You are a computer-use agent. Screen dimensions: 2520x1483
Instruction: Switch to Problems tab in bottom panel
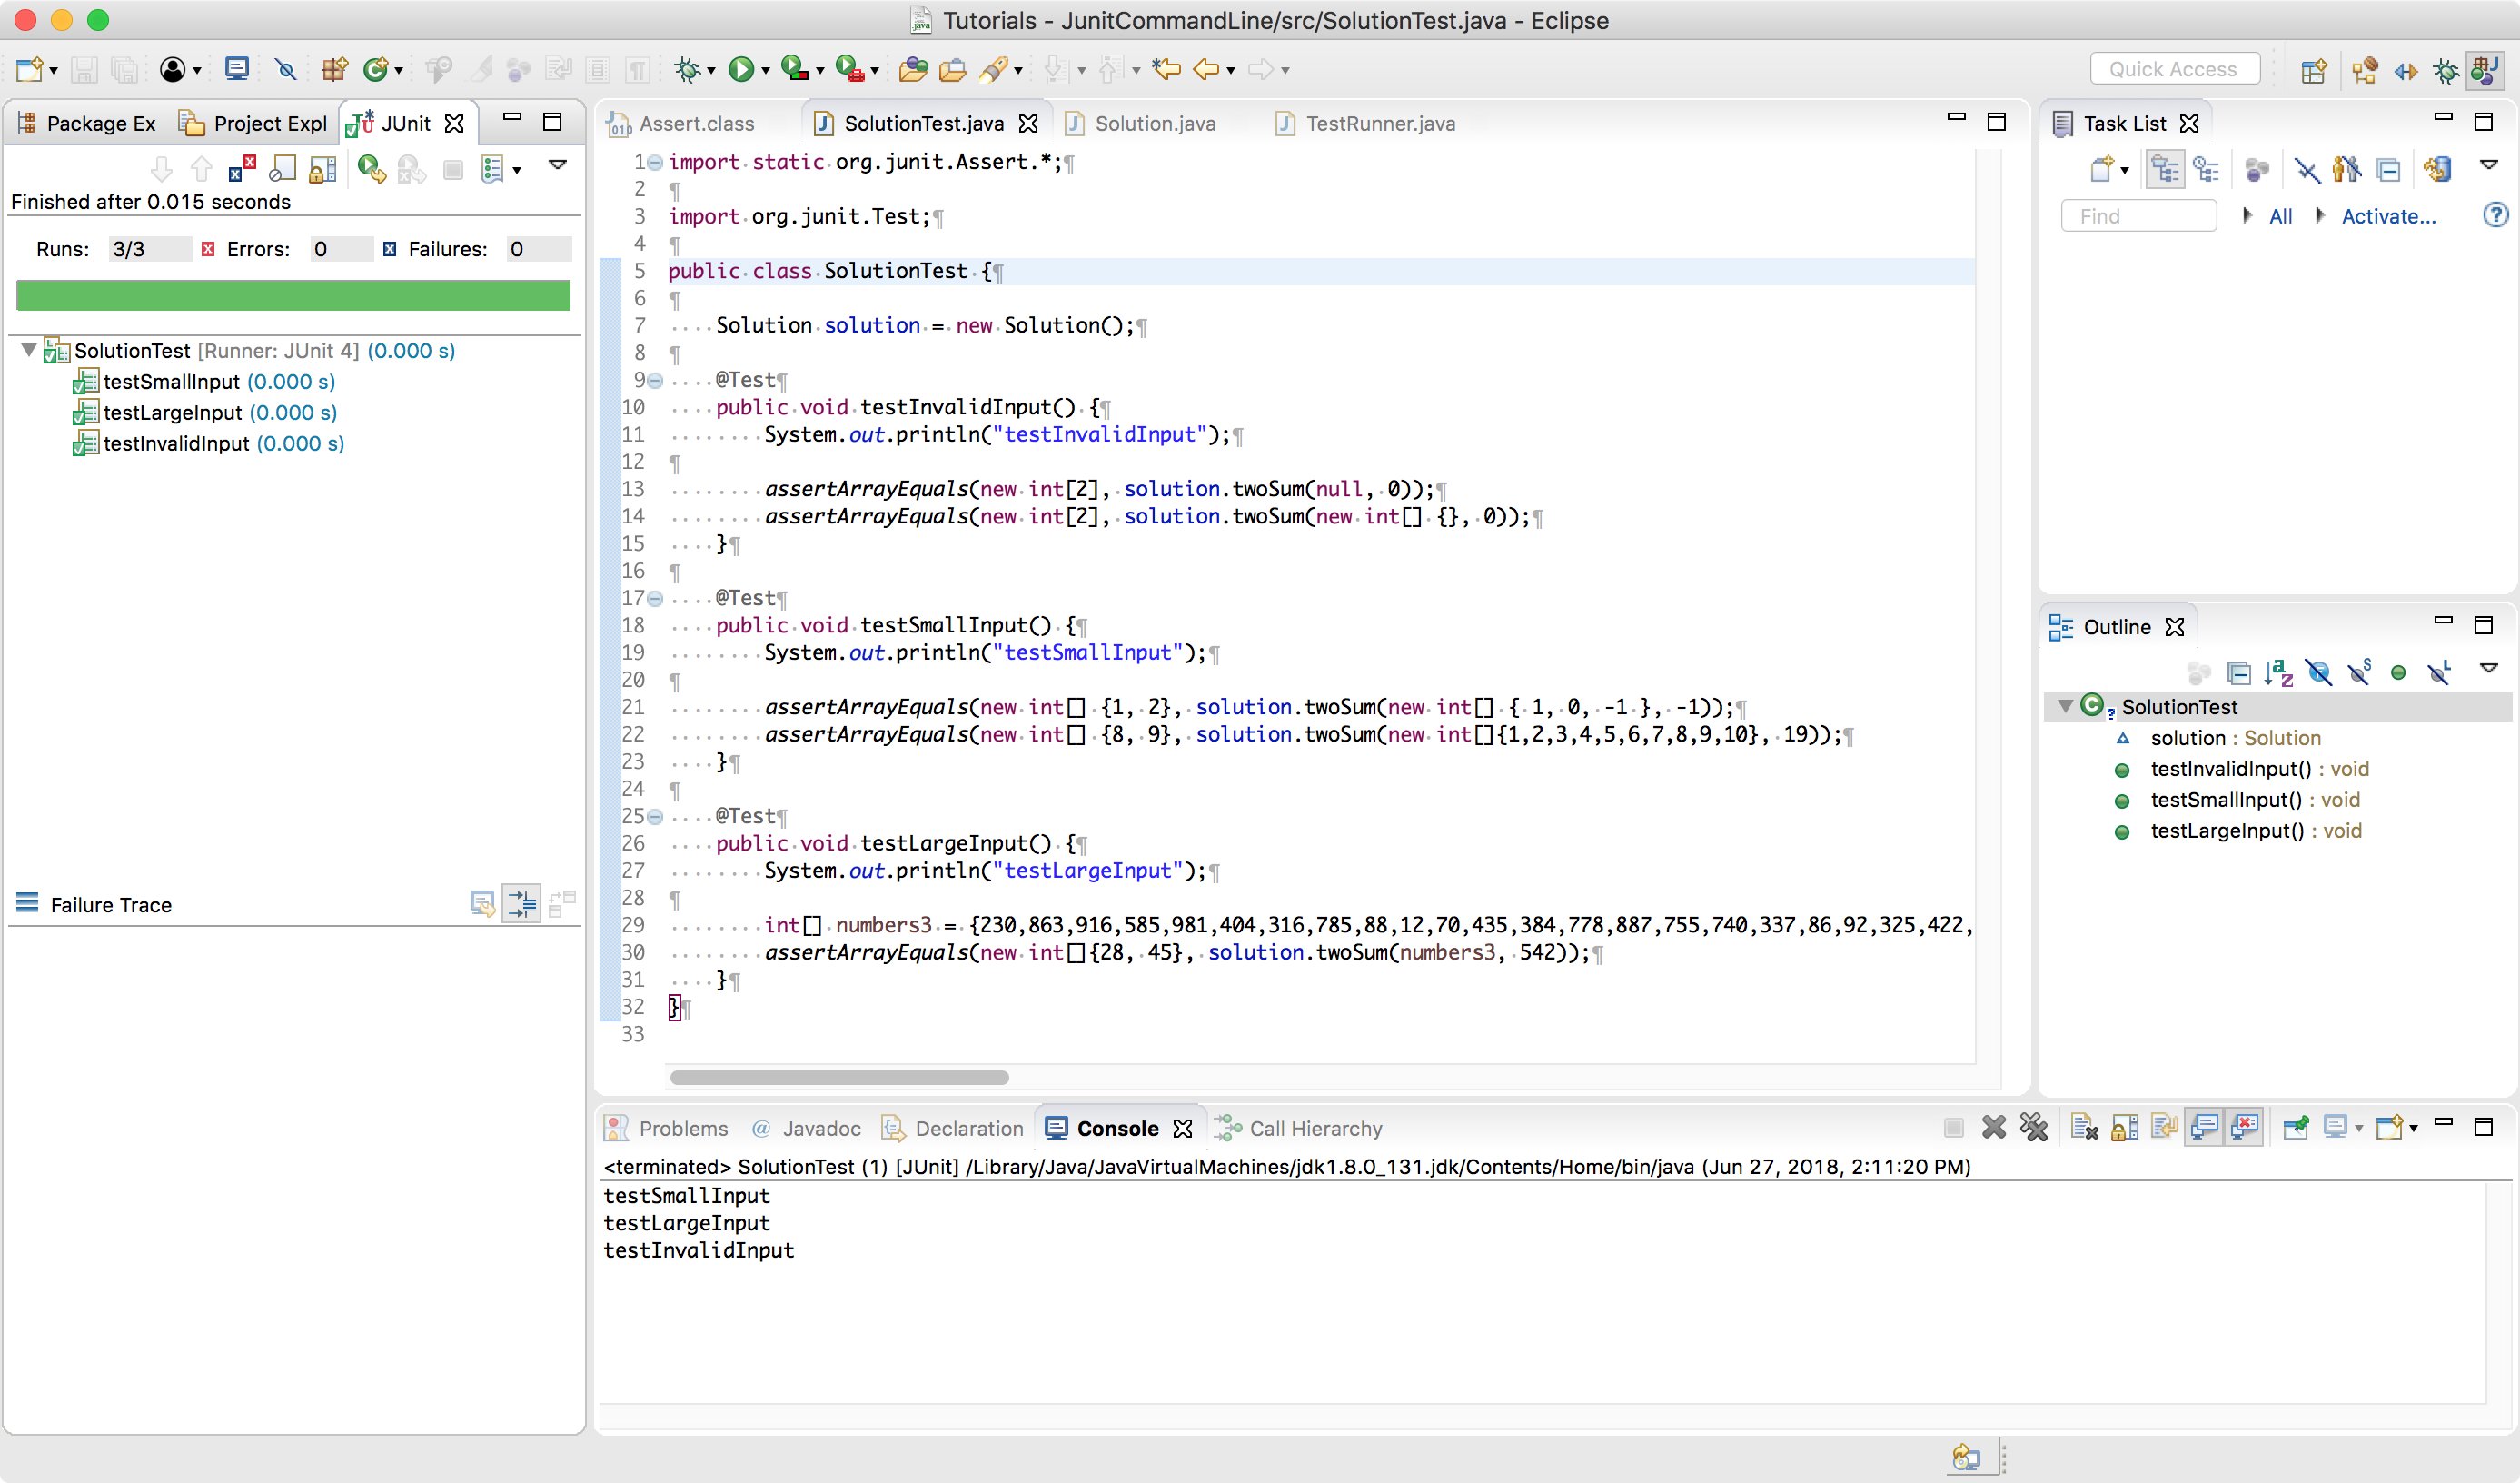point(667,1128)
